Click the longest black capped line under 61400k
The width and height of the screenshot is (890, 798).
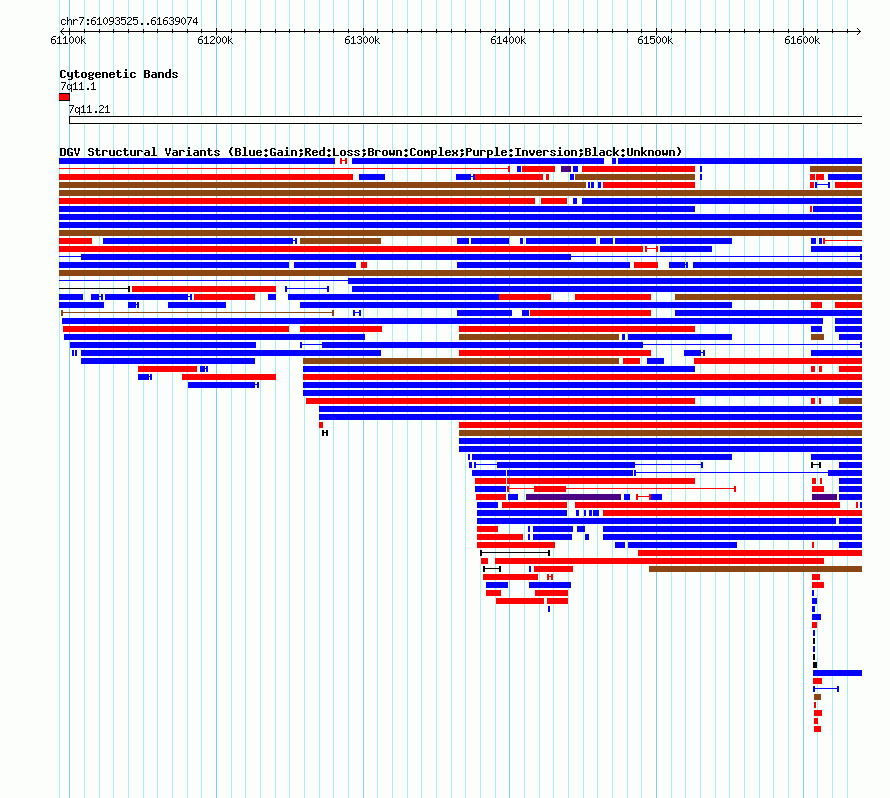(515, 553)
